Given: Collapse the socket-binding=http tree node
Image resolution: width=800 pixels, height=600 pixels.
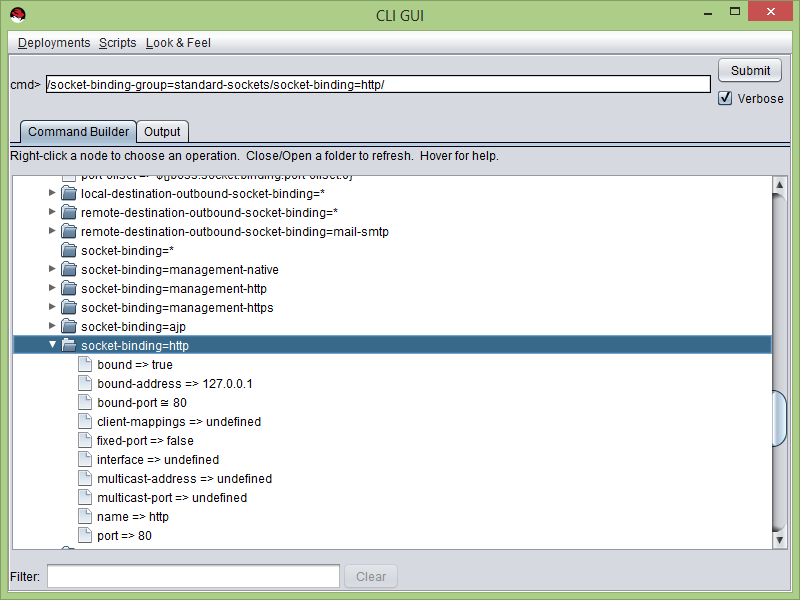Looking at the screenshot, I should pos(52,345).
